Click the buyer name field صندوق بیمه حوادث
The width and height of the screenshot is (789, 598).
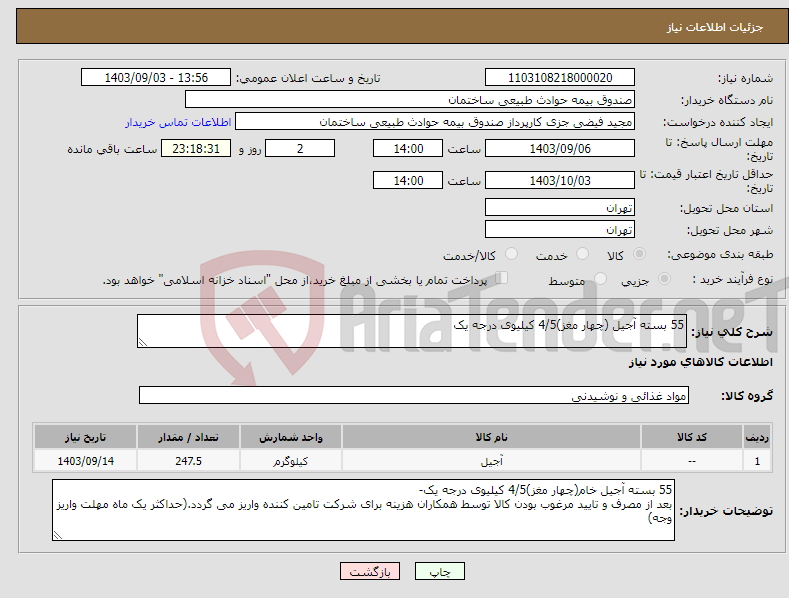pos(410,100)
